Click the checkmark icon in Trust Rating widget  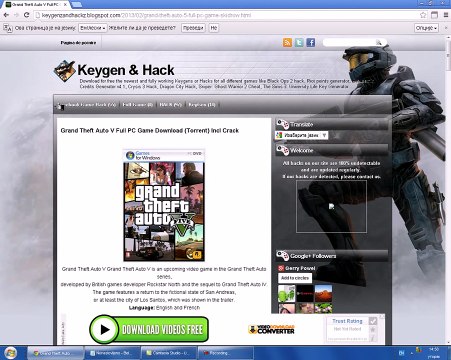click(373, 321)
